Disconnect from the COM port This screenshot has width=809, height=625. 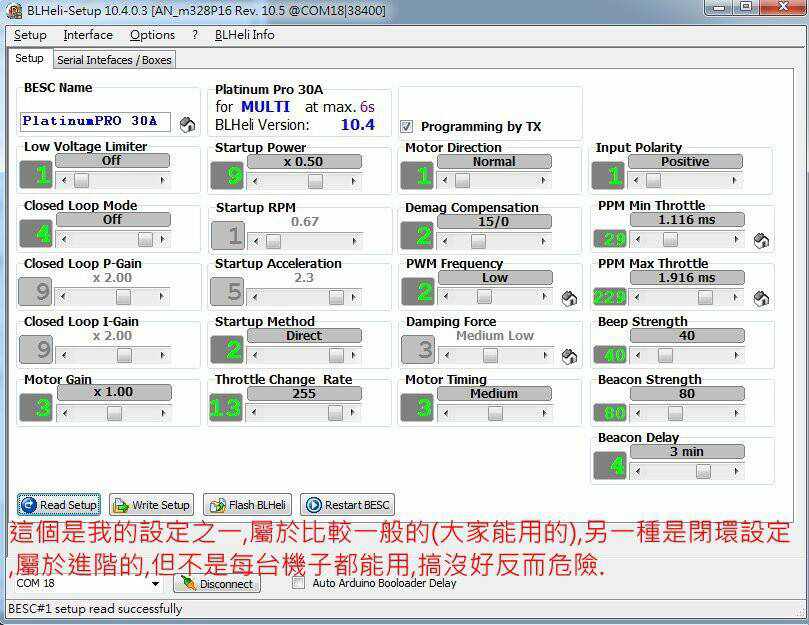click(216, 584)
